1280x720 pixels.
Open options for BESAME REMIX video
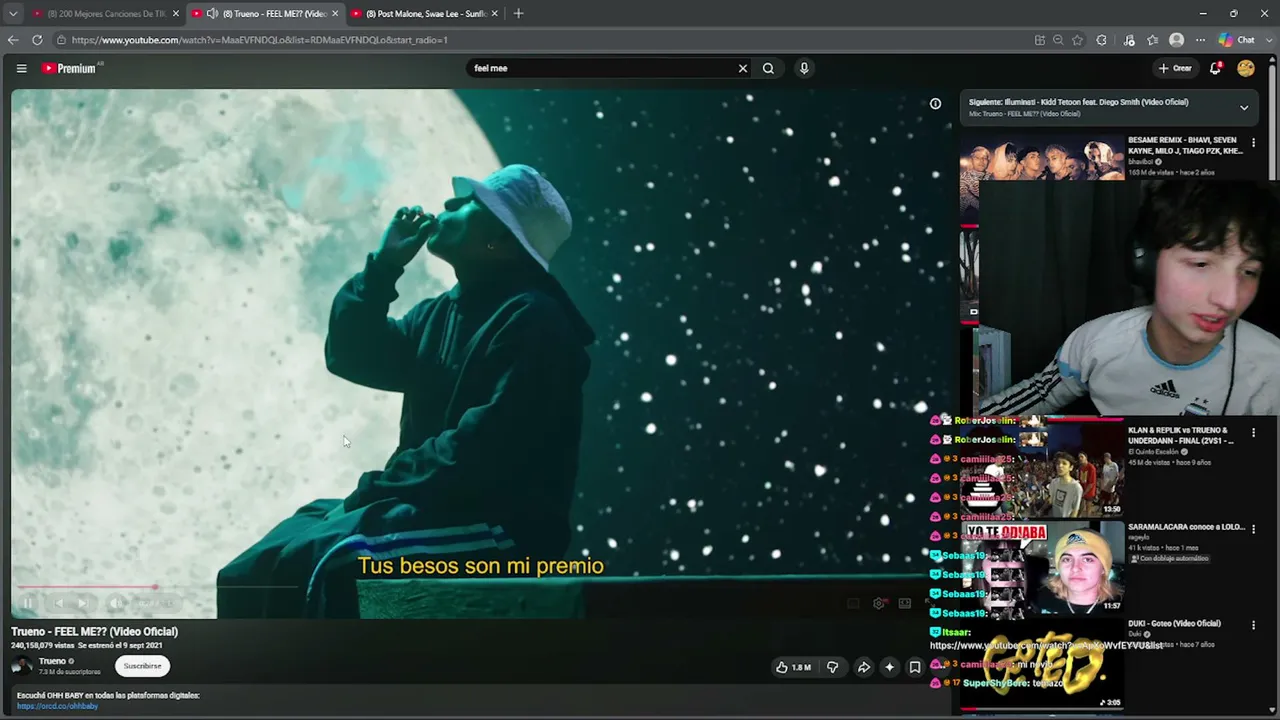tap(1253, 143)
